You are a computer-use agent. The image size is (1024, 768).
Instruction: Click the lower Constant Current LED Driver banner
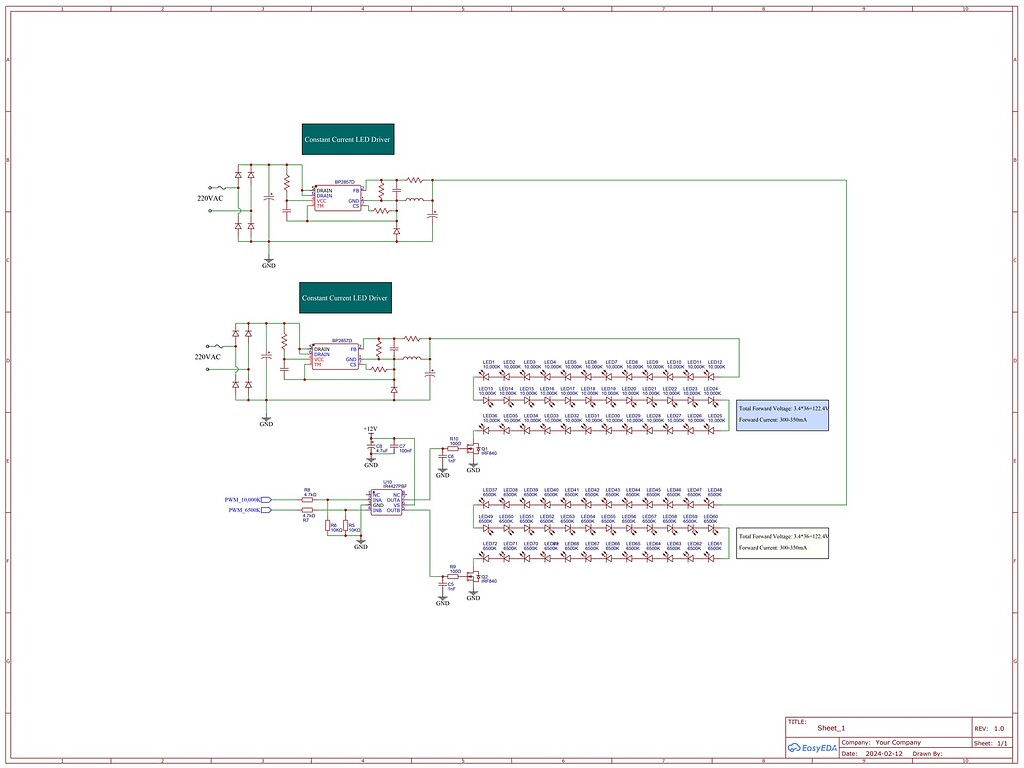click(x=345, y=297)
